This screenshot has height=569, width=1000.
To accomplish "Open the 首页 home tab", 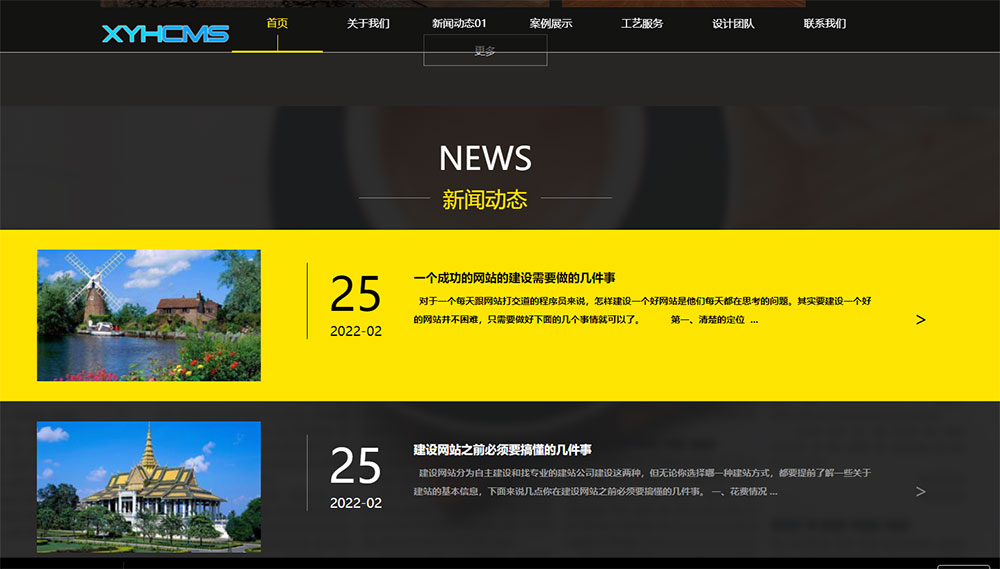I will point(277,23).
